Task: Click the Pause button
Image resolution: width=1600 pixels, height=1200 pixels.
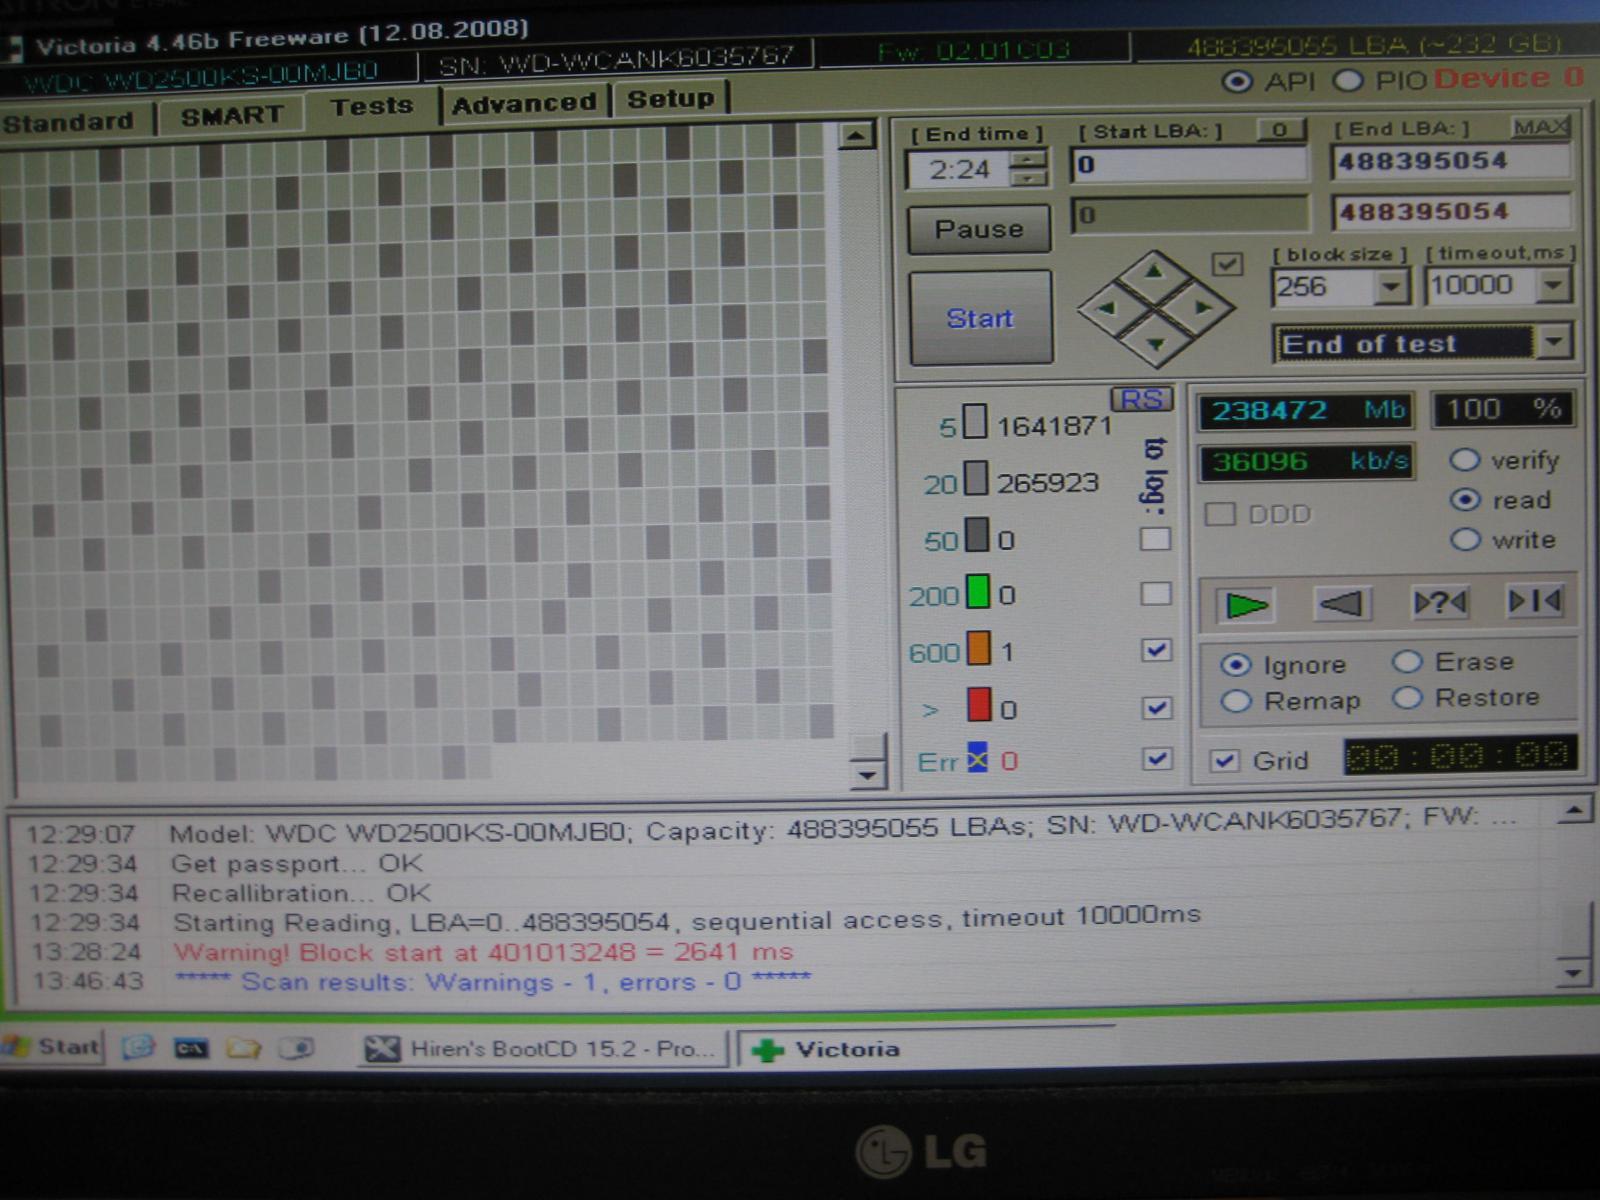Action: (x=979, y=229)
